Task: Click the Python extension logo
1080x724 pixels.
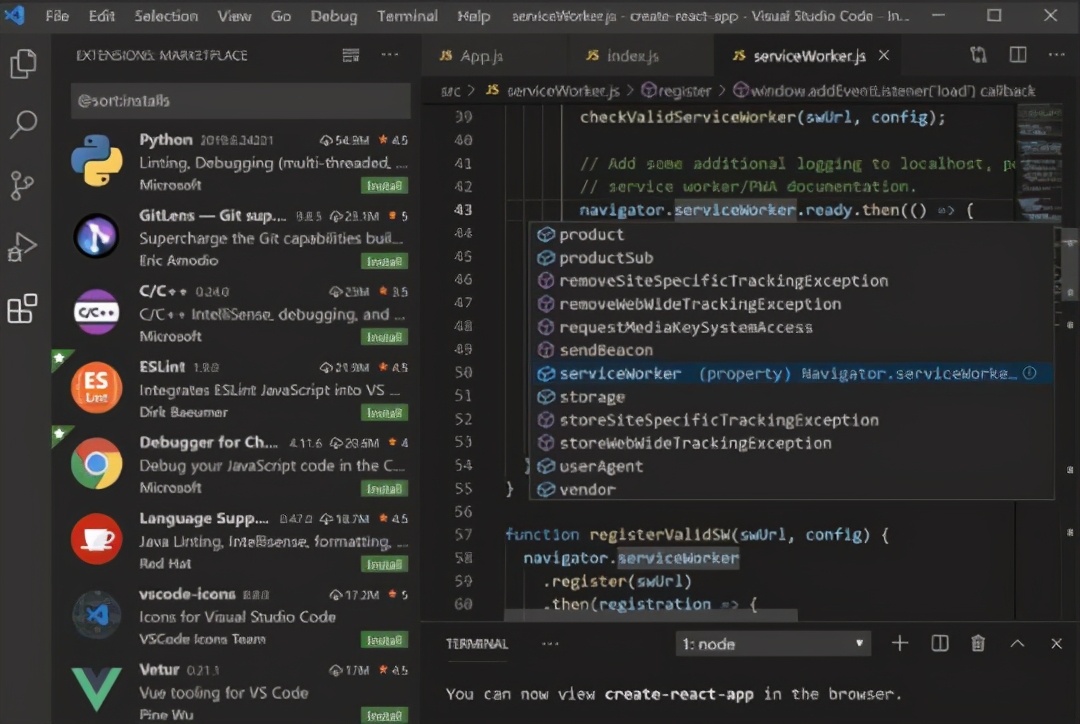Action: coord(96,161)
